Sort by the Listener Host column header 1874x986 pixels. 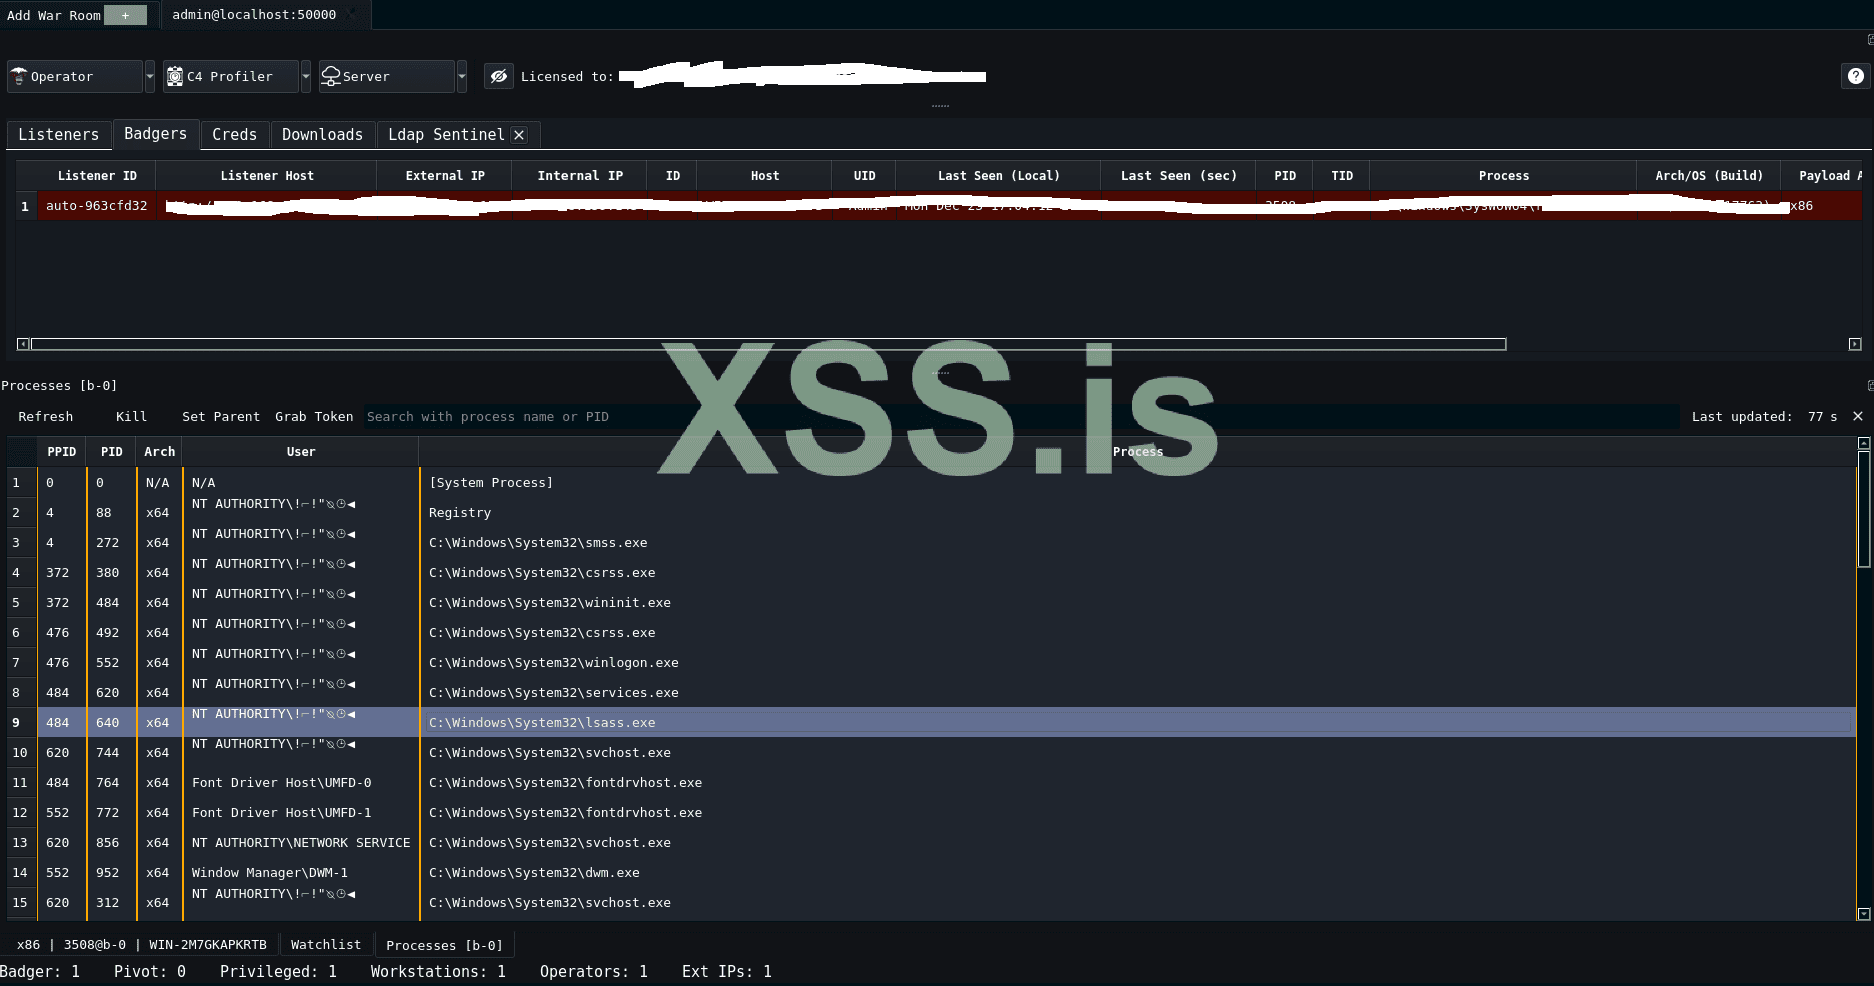267,175
